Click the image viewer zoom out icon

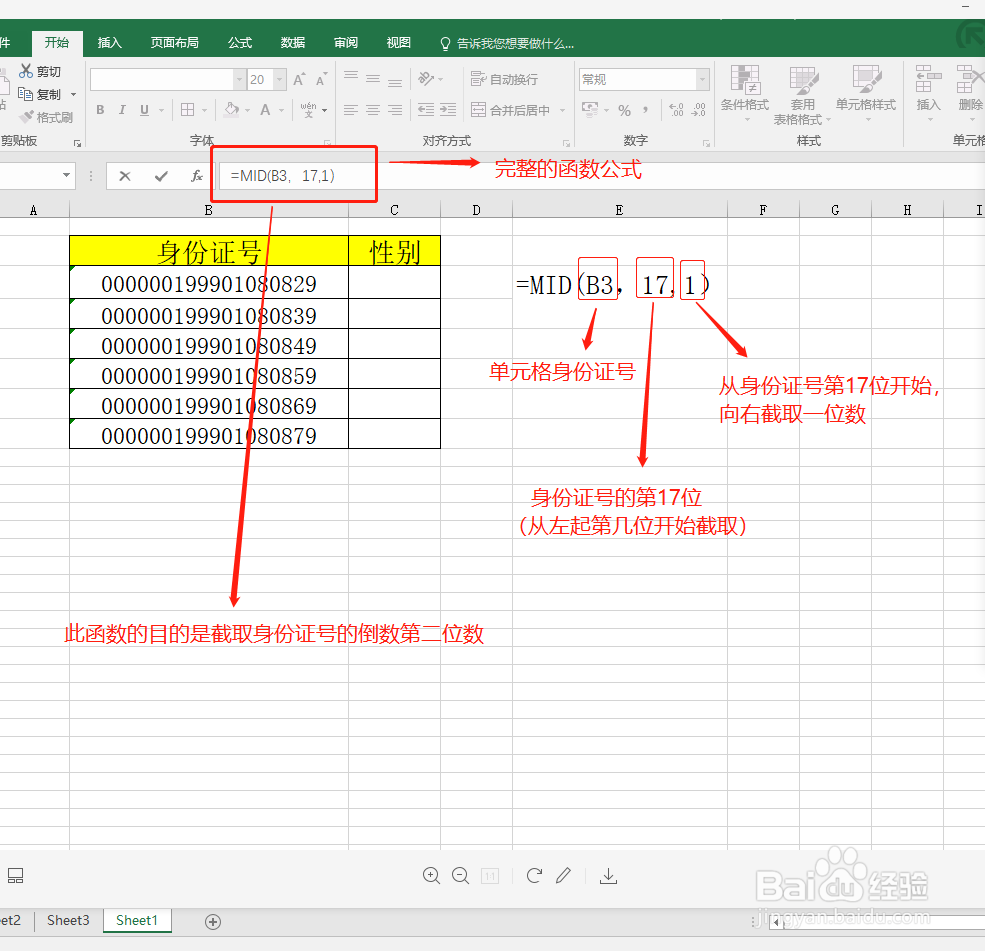(x=460, y=876)
